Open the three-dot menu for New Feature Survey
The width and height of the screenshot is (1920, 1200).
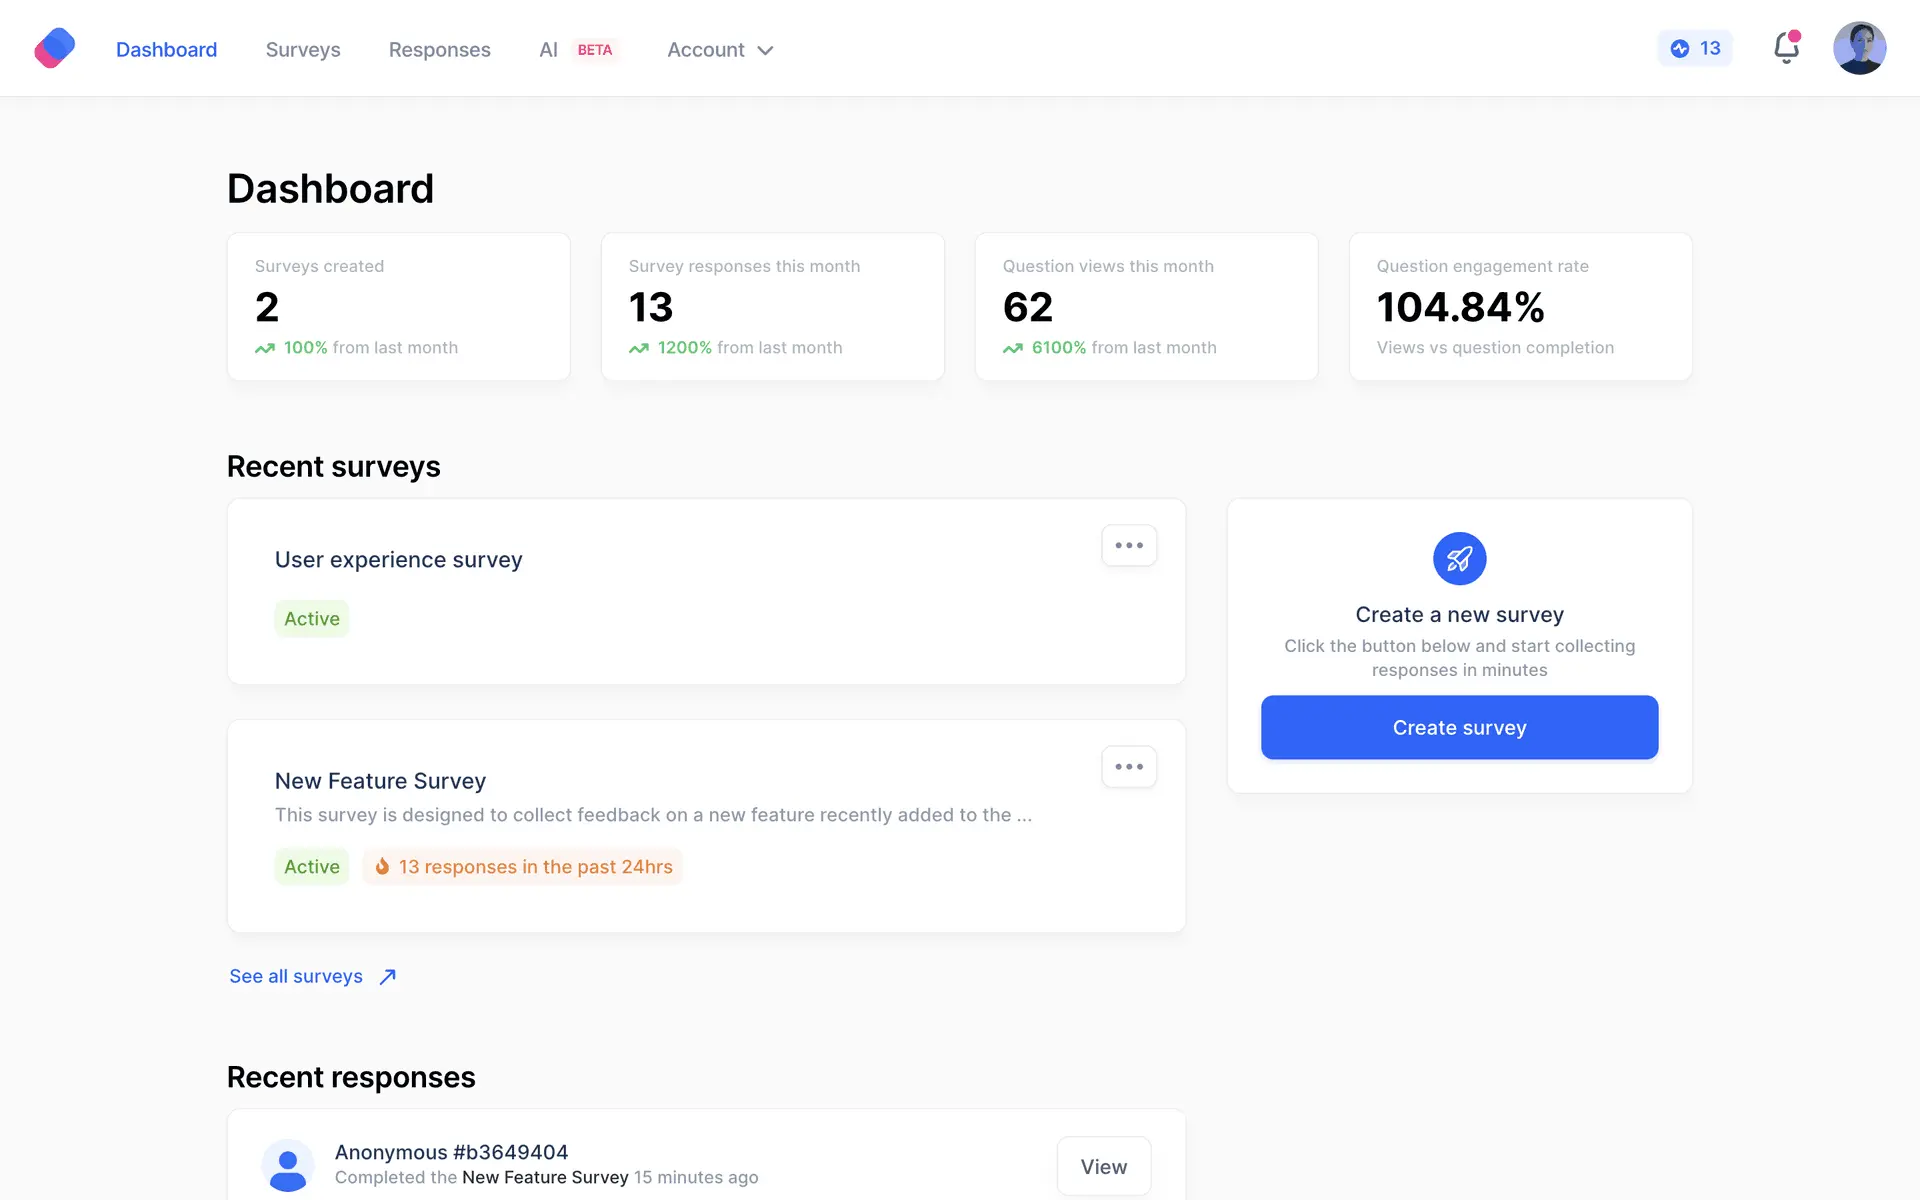(x=1129, y=767)
